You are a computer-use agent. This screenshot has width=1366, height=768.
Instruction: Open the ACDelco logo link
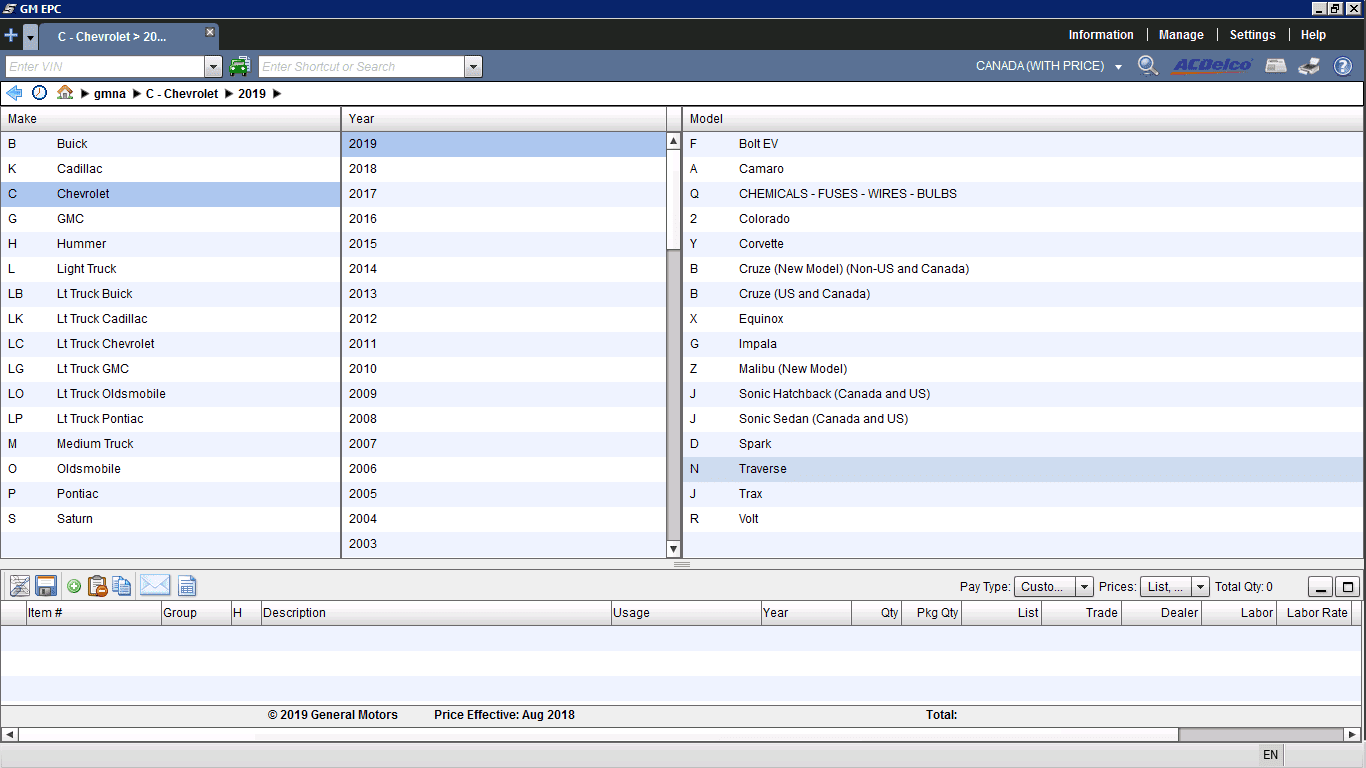(x=1212, y=66)
